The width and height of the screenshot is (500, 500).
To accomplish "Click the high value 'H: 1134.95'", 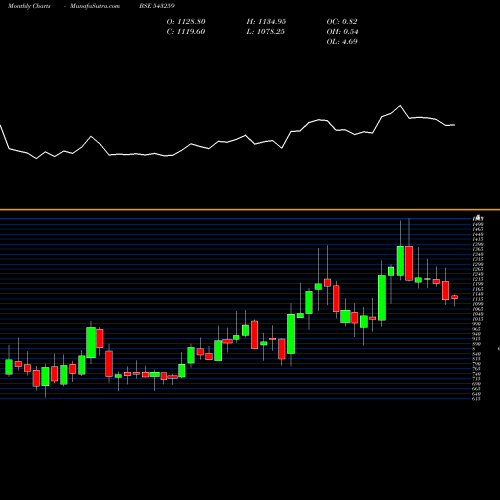I will coord(266,22).
